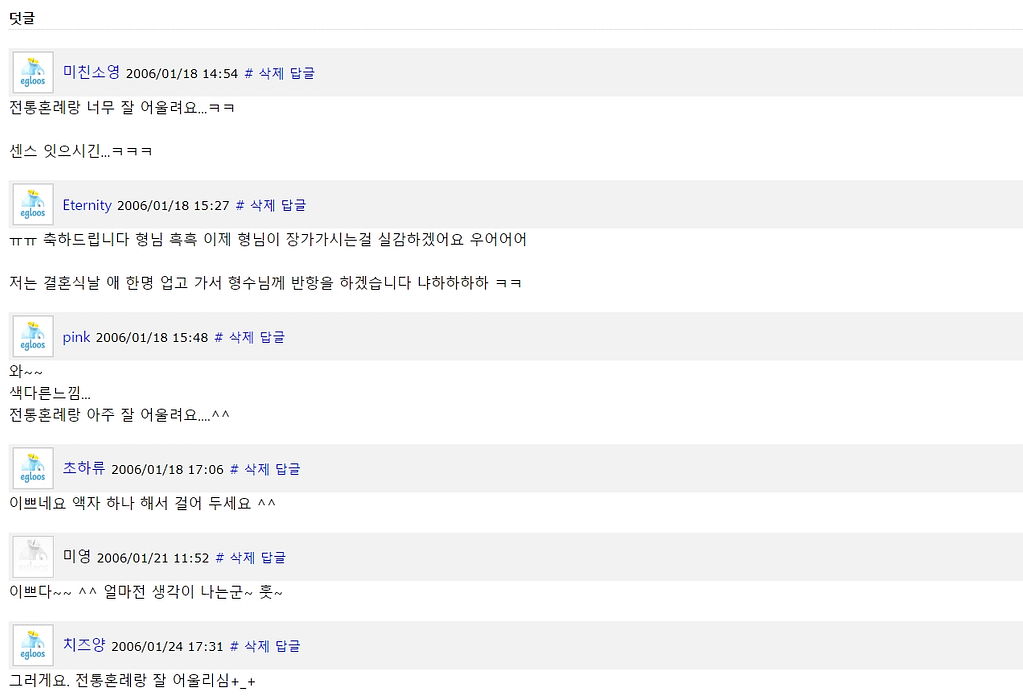The height and width of the screenshot is (696, 1023).
Task: Delete 초하류's comment
Action: click(257, 469)
